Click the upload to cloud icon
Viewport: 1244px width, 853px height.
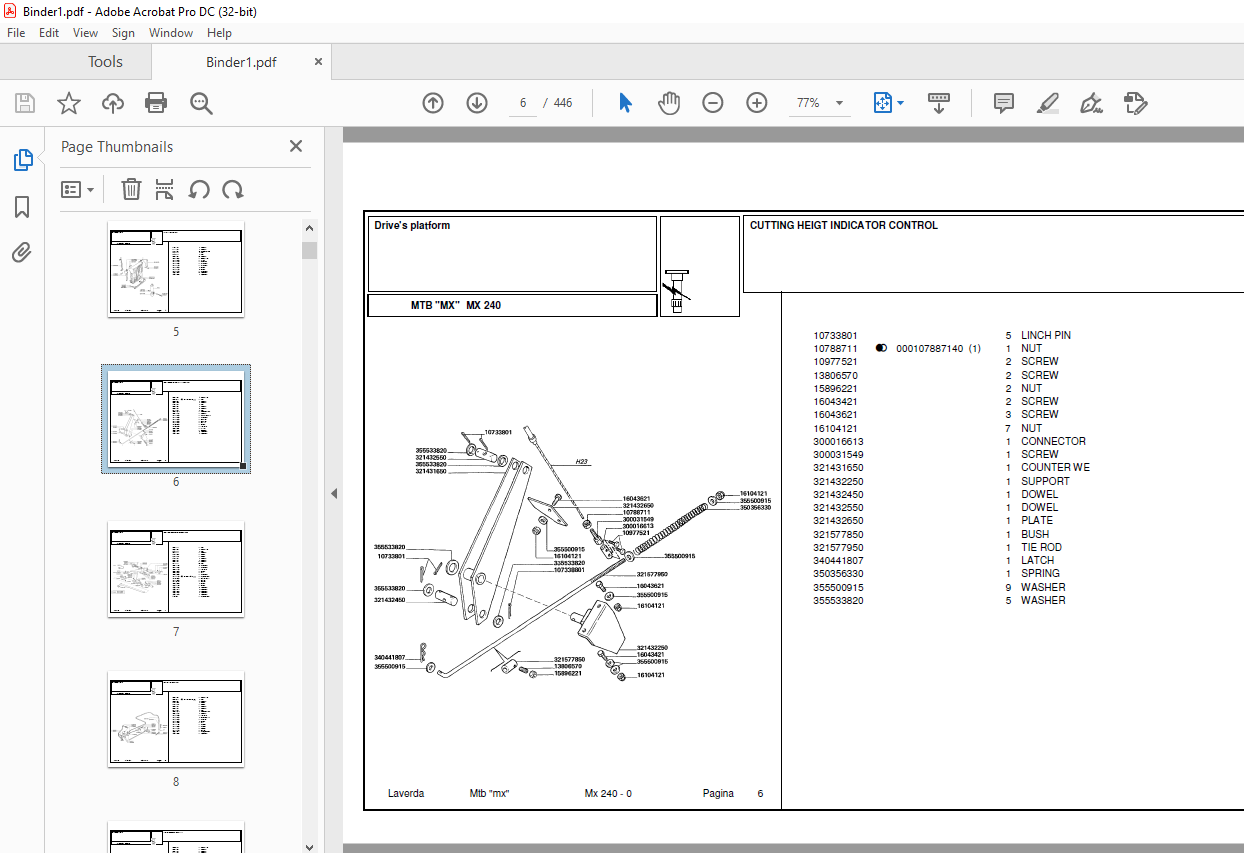click(113, 103)
